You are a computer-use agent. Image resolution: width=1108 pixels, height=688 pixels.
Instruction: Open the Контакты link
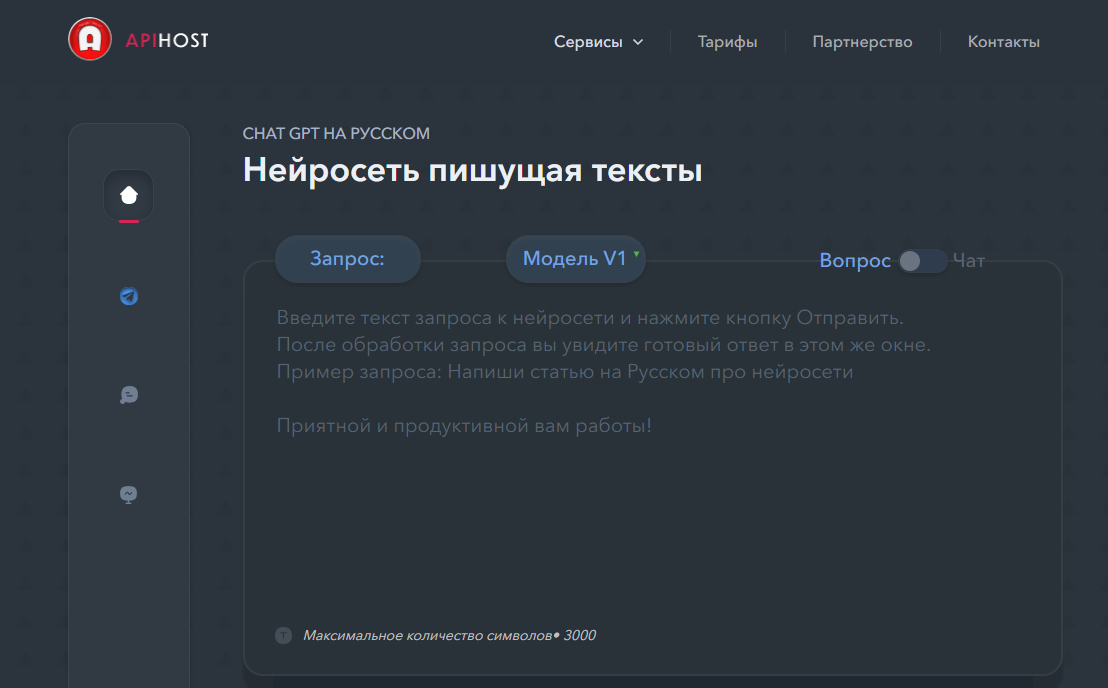[x=1003, y=42]
